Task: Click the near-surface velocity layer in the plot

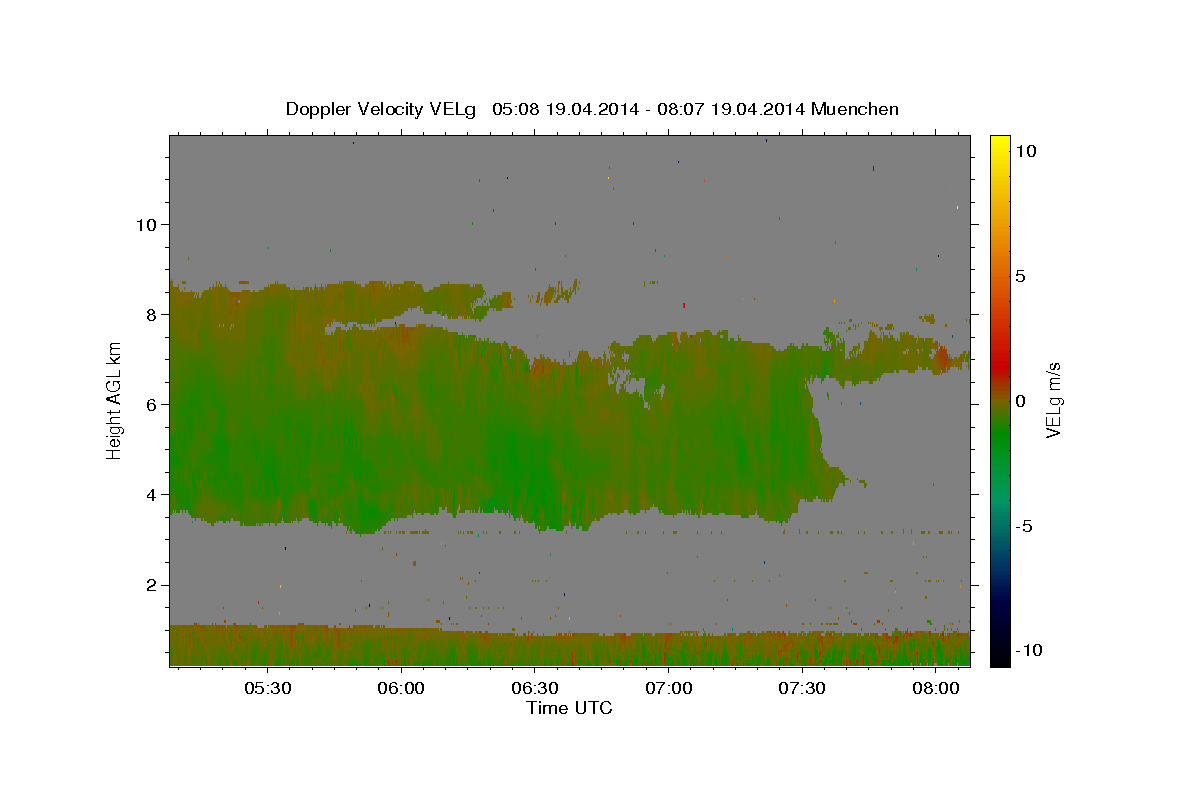Action: 569,648
